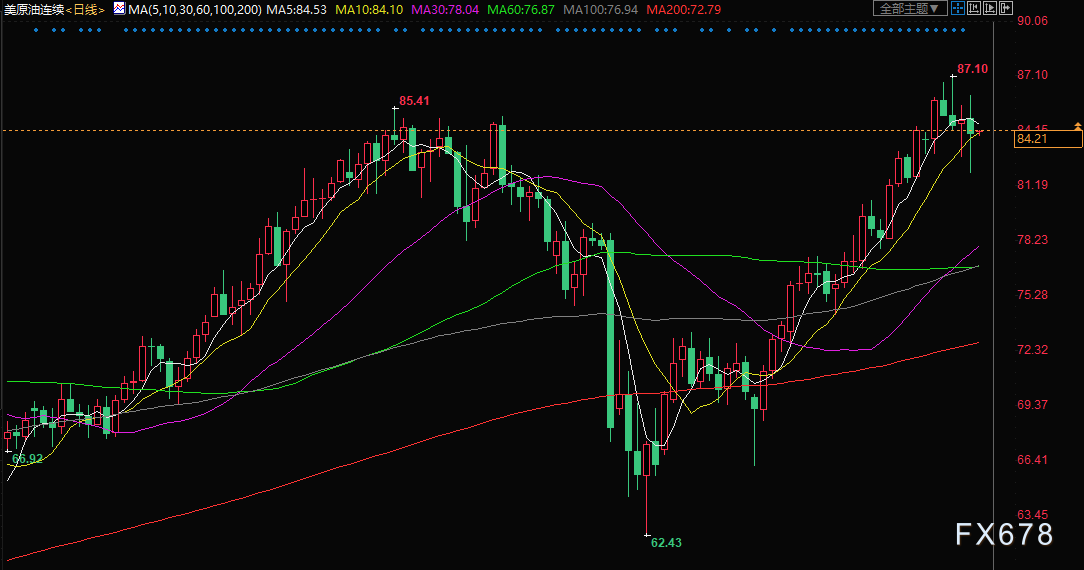
Task: Click the 日线 period selector
Action: click(x=85, y=10)
